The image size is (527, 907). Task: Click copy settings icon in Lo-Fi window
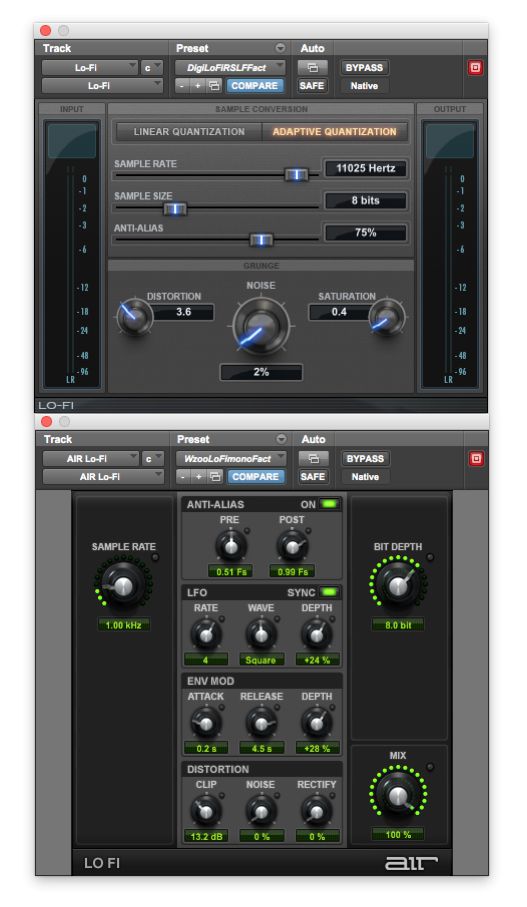point(213,86)
